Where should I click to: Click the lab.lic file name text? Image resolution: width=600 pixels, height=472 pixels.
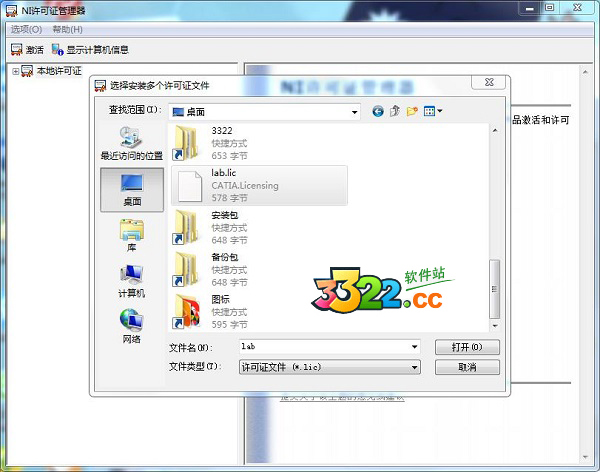point(223,173)
